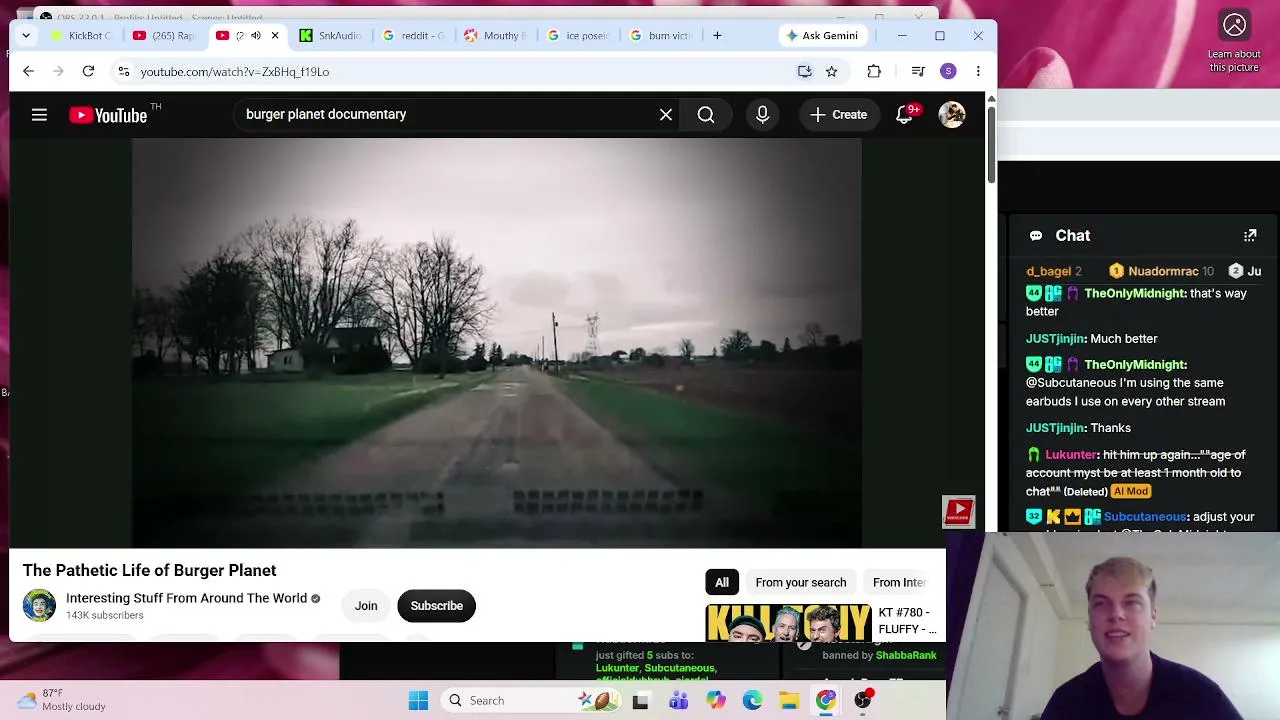Viewport: 1280px width, 720px height.
Task: Open OBS Studio from the taskbar
Action: [863, 700]
